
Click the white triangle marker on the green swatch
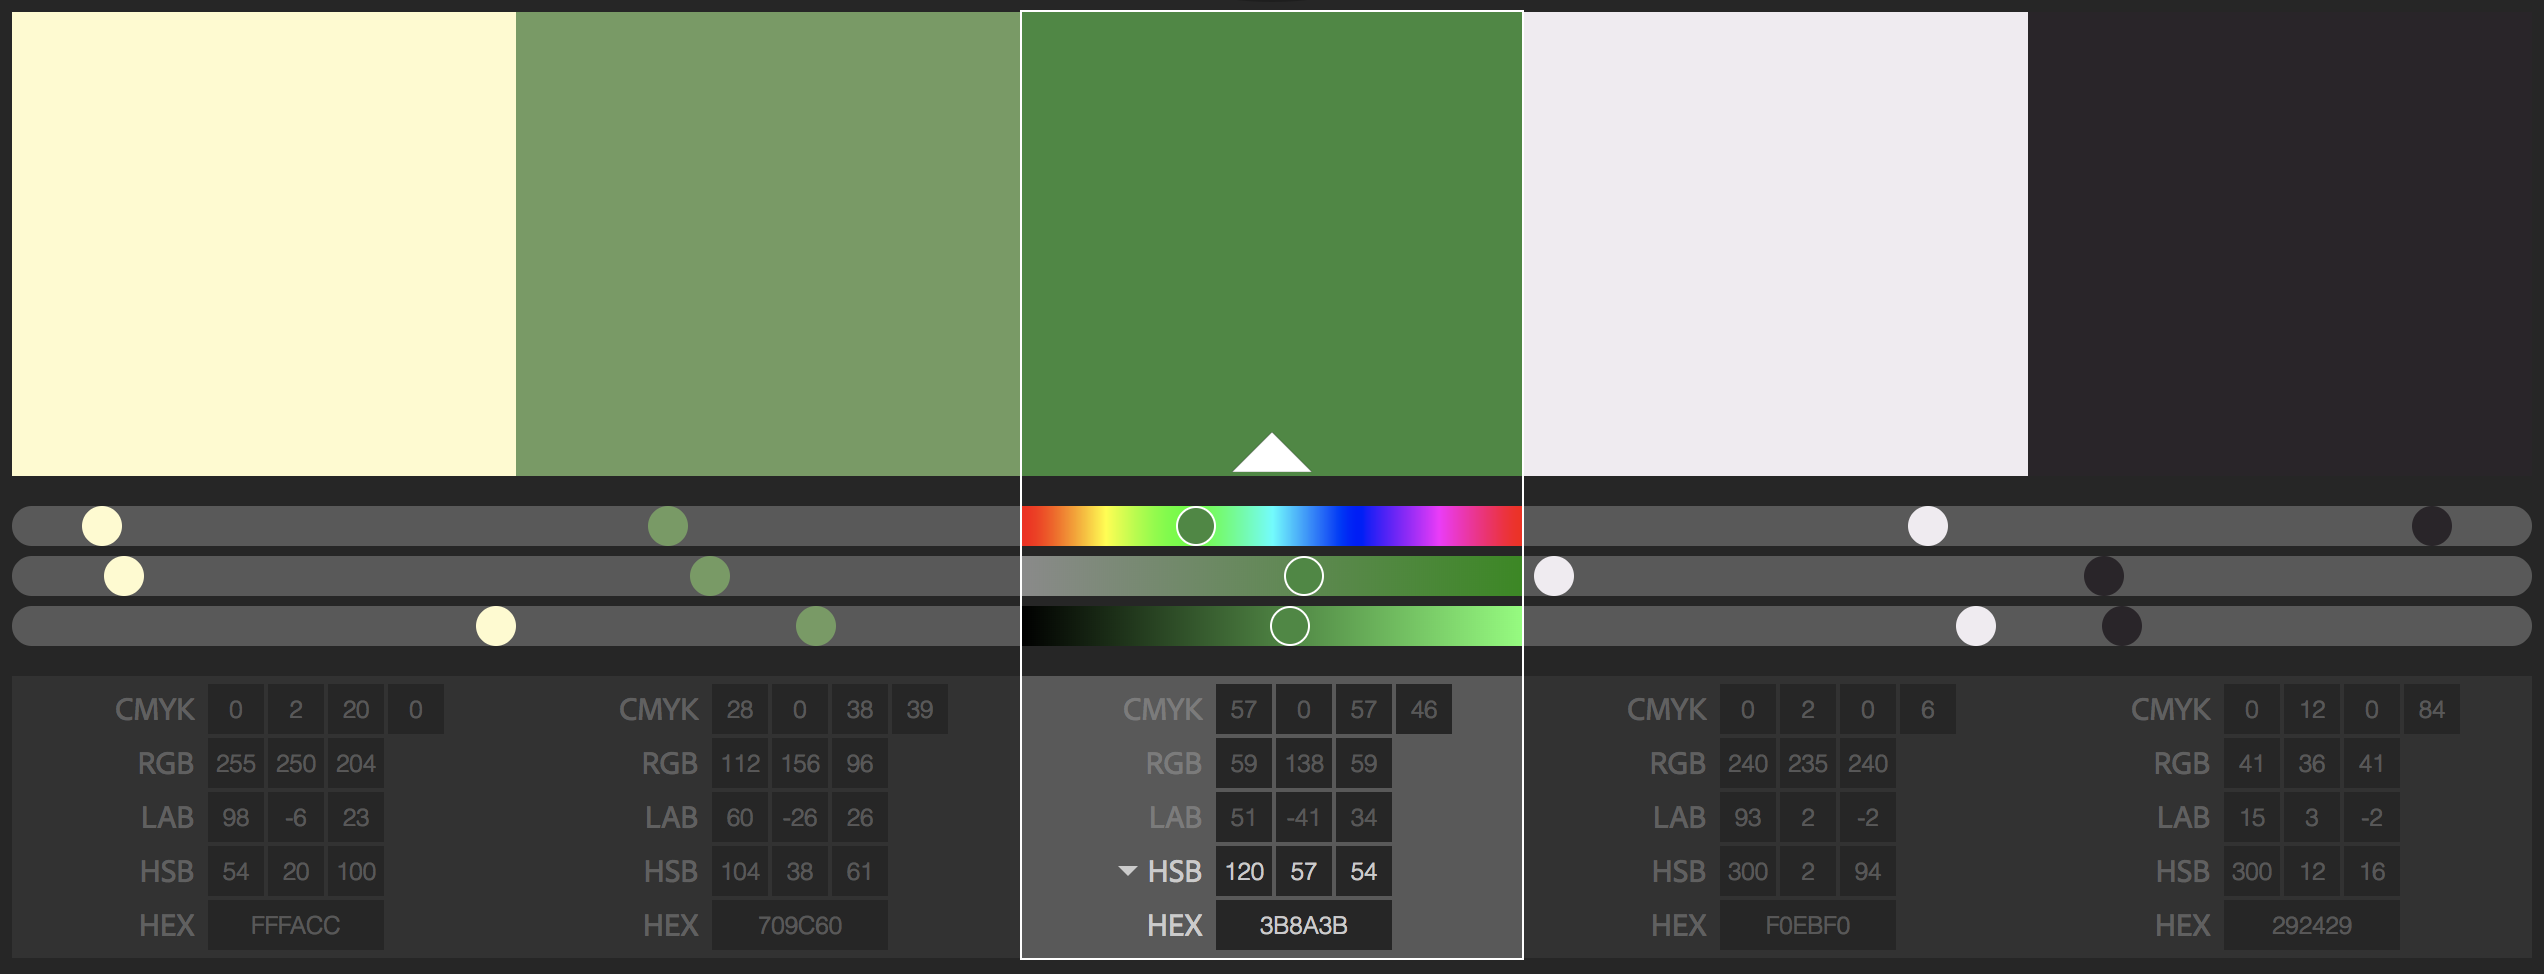tap(1272, 452)
